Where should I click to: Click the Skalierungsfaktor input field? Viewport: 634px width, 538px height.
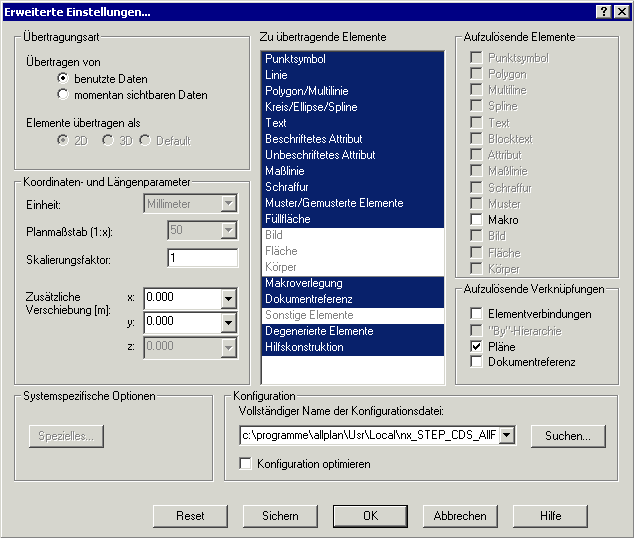tap(203, 258)
